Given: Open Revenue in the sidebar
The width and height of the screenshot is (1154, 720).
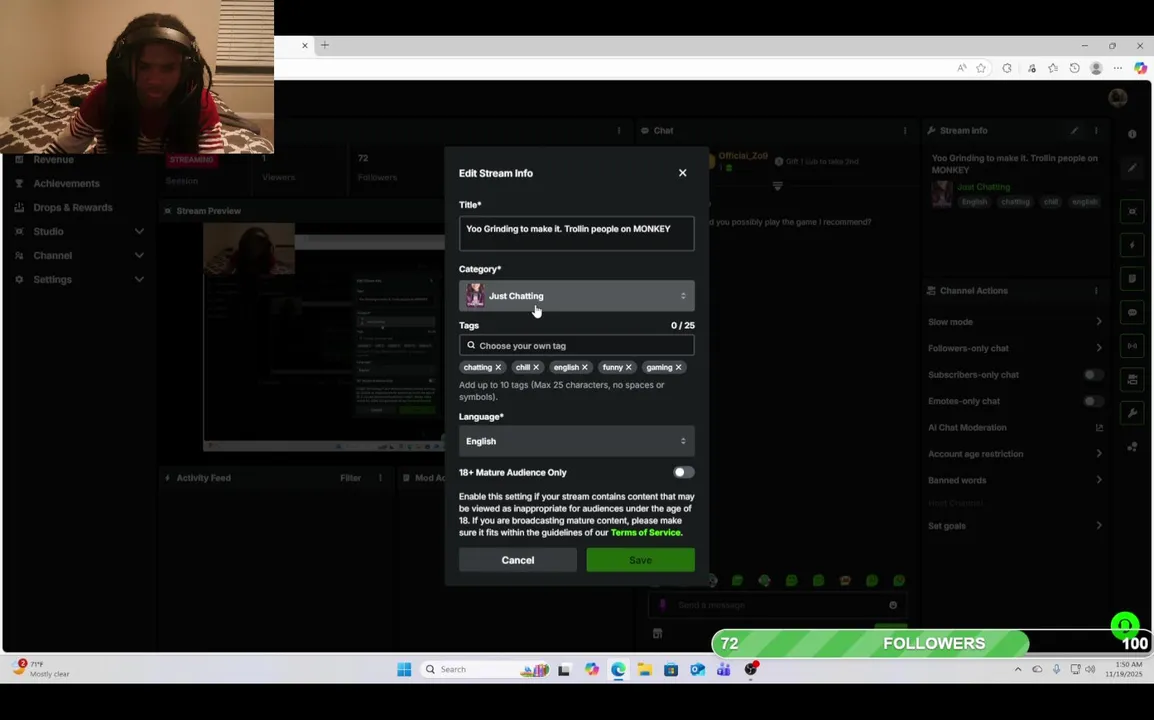Looking at the screenshot, I should pos(53,160).
